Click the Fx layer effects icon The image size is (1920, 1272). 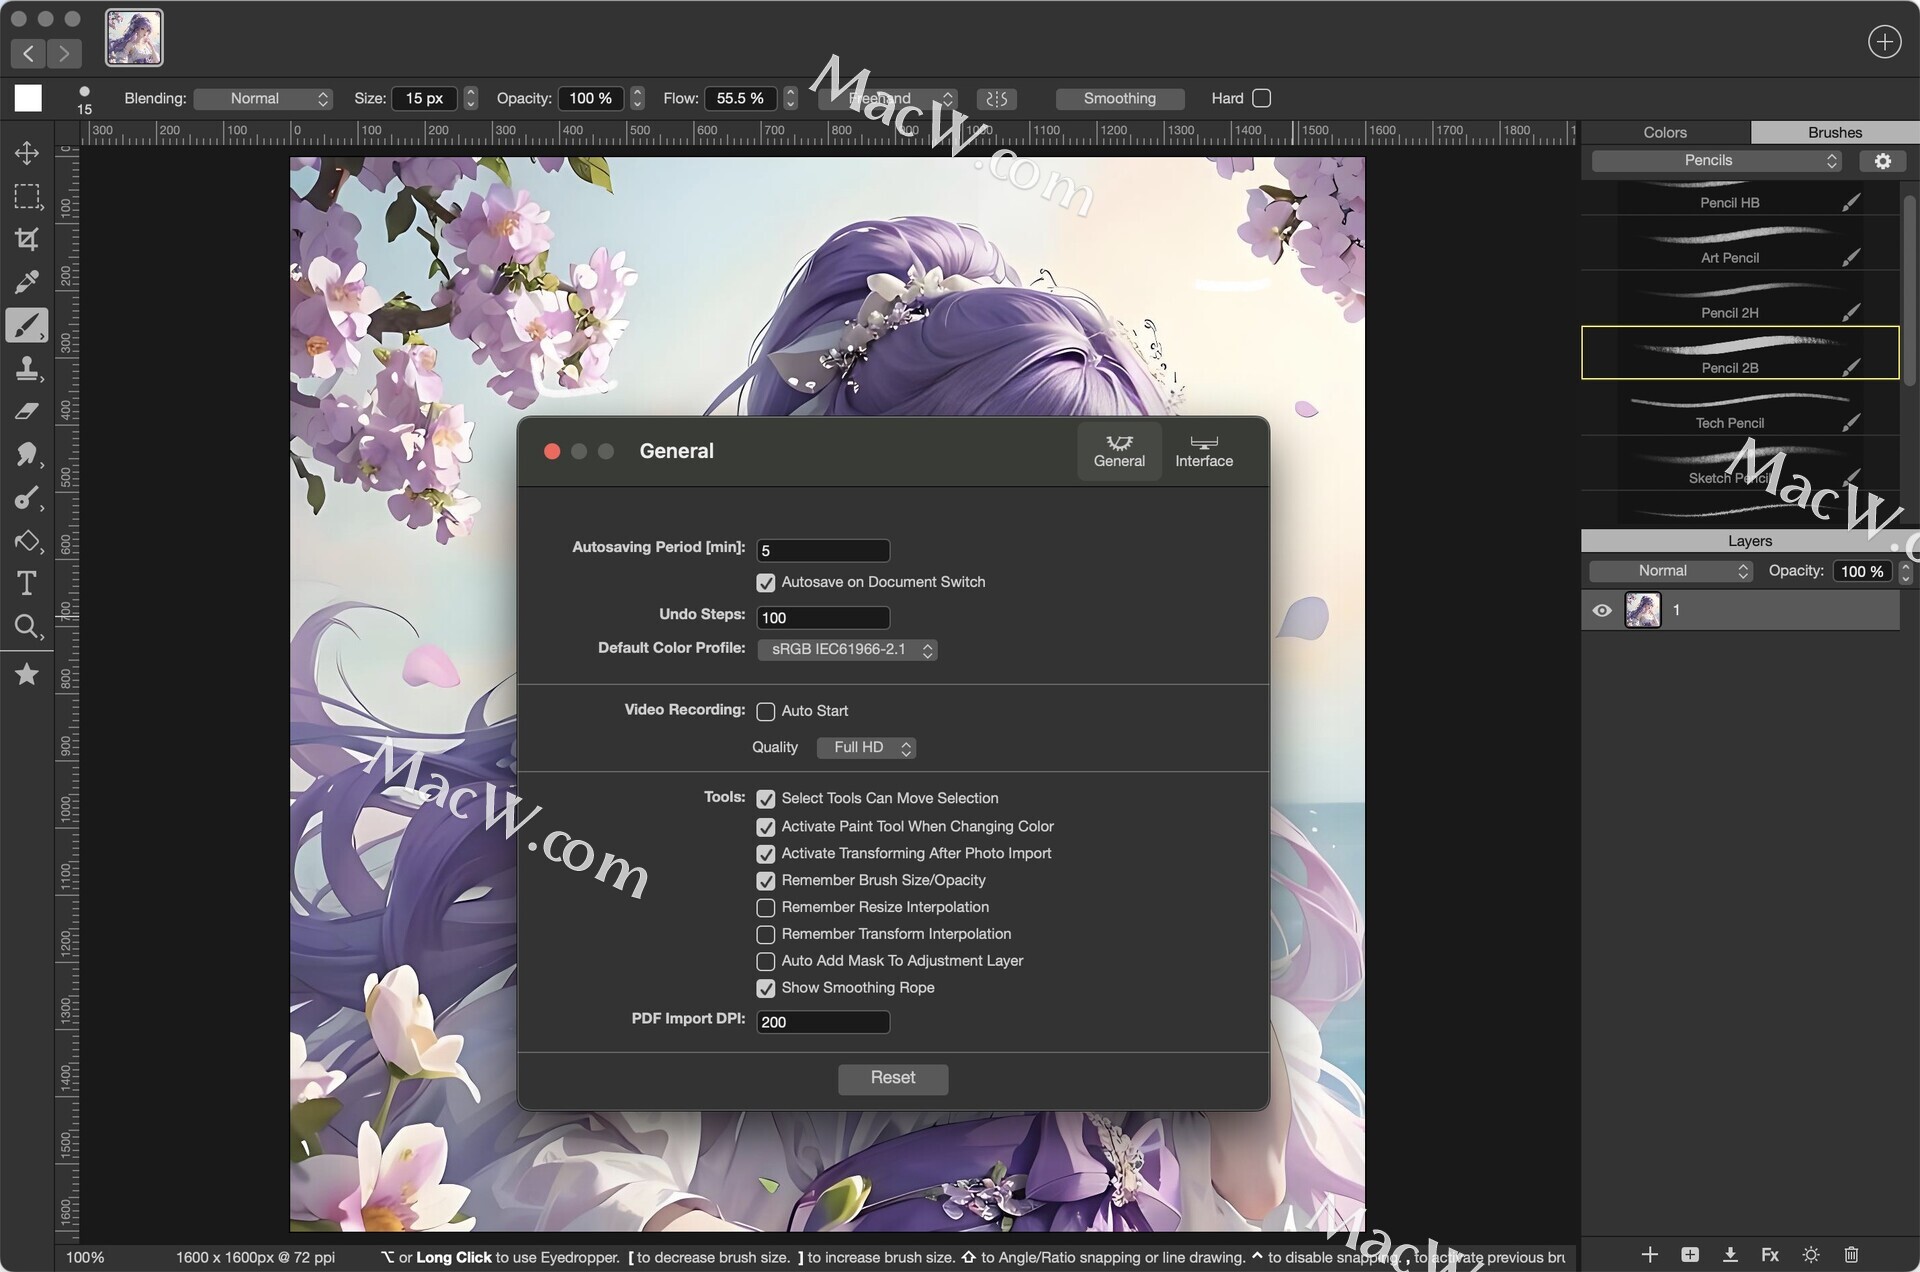pyautogui.click(x=1769, y=1254)
